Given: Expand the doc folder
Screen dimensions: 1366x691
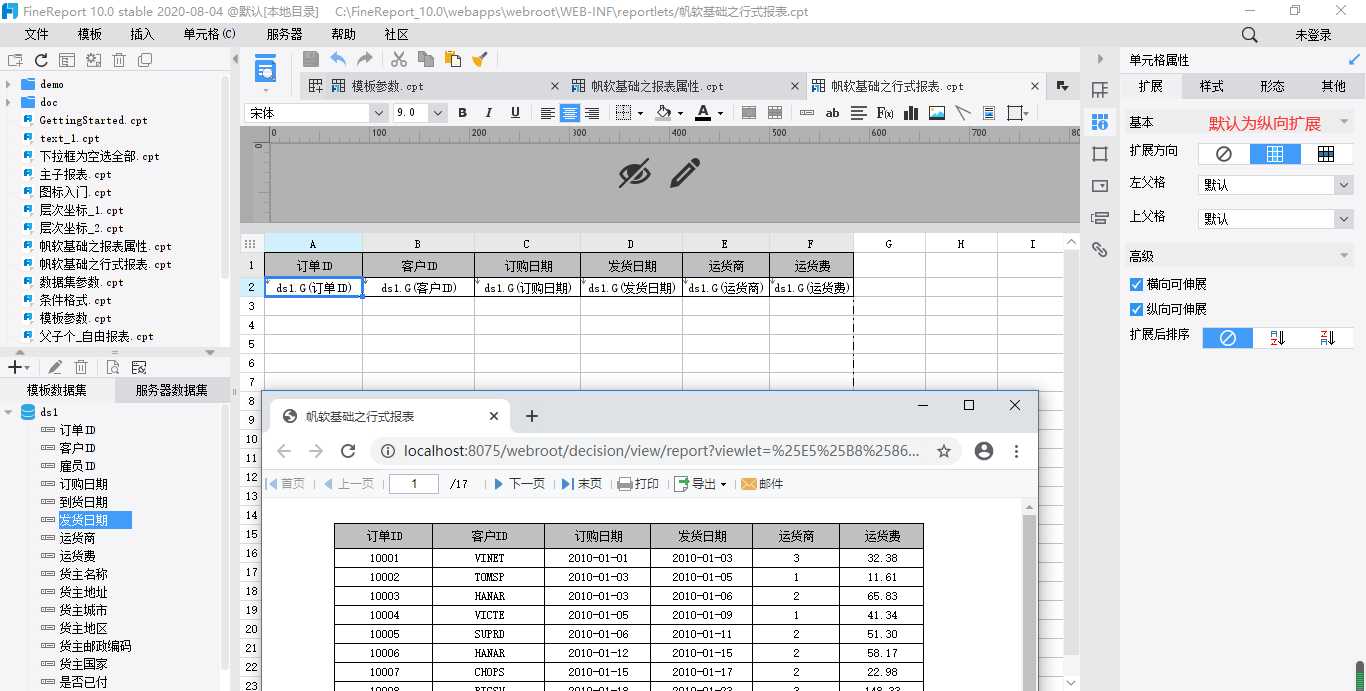Looking at the screenshot, I should coord(9,102).
